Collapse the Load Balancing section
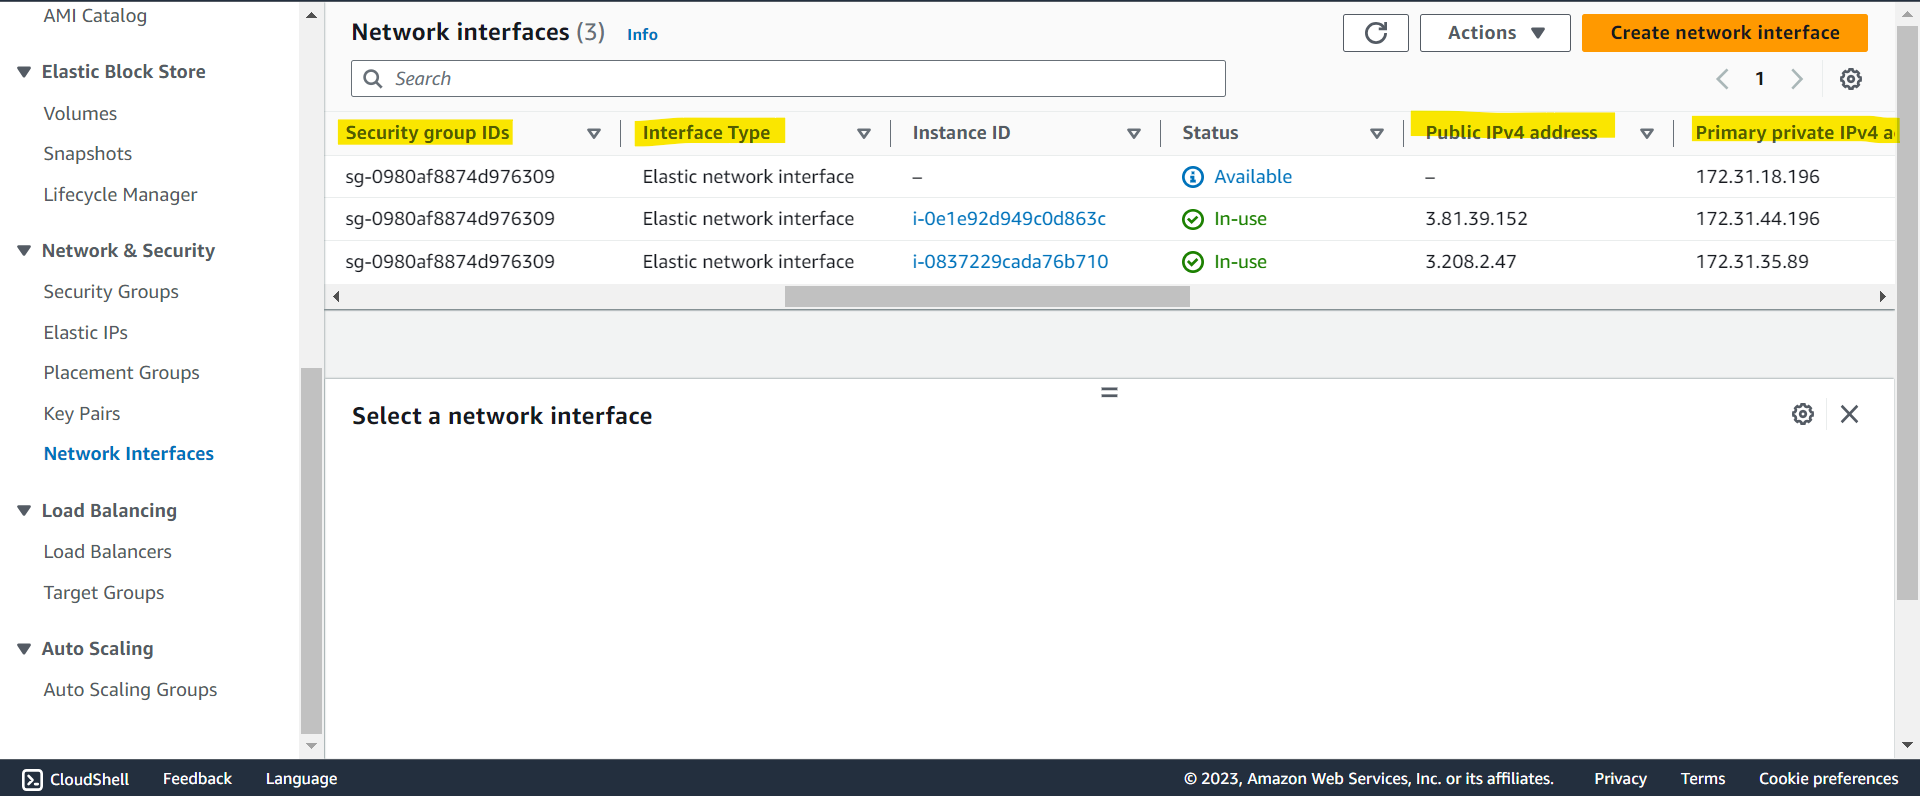 point(24,510)
